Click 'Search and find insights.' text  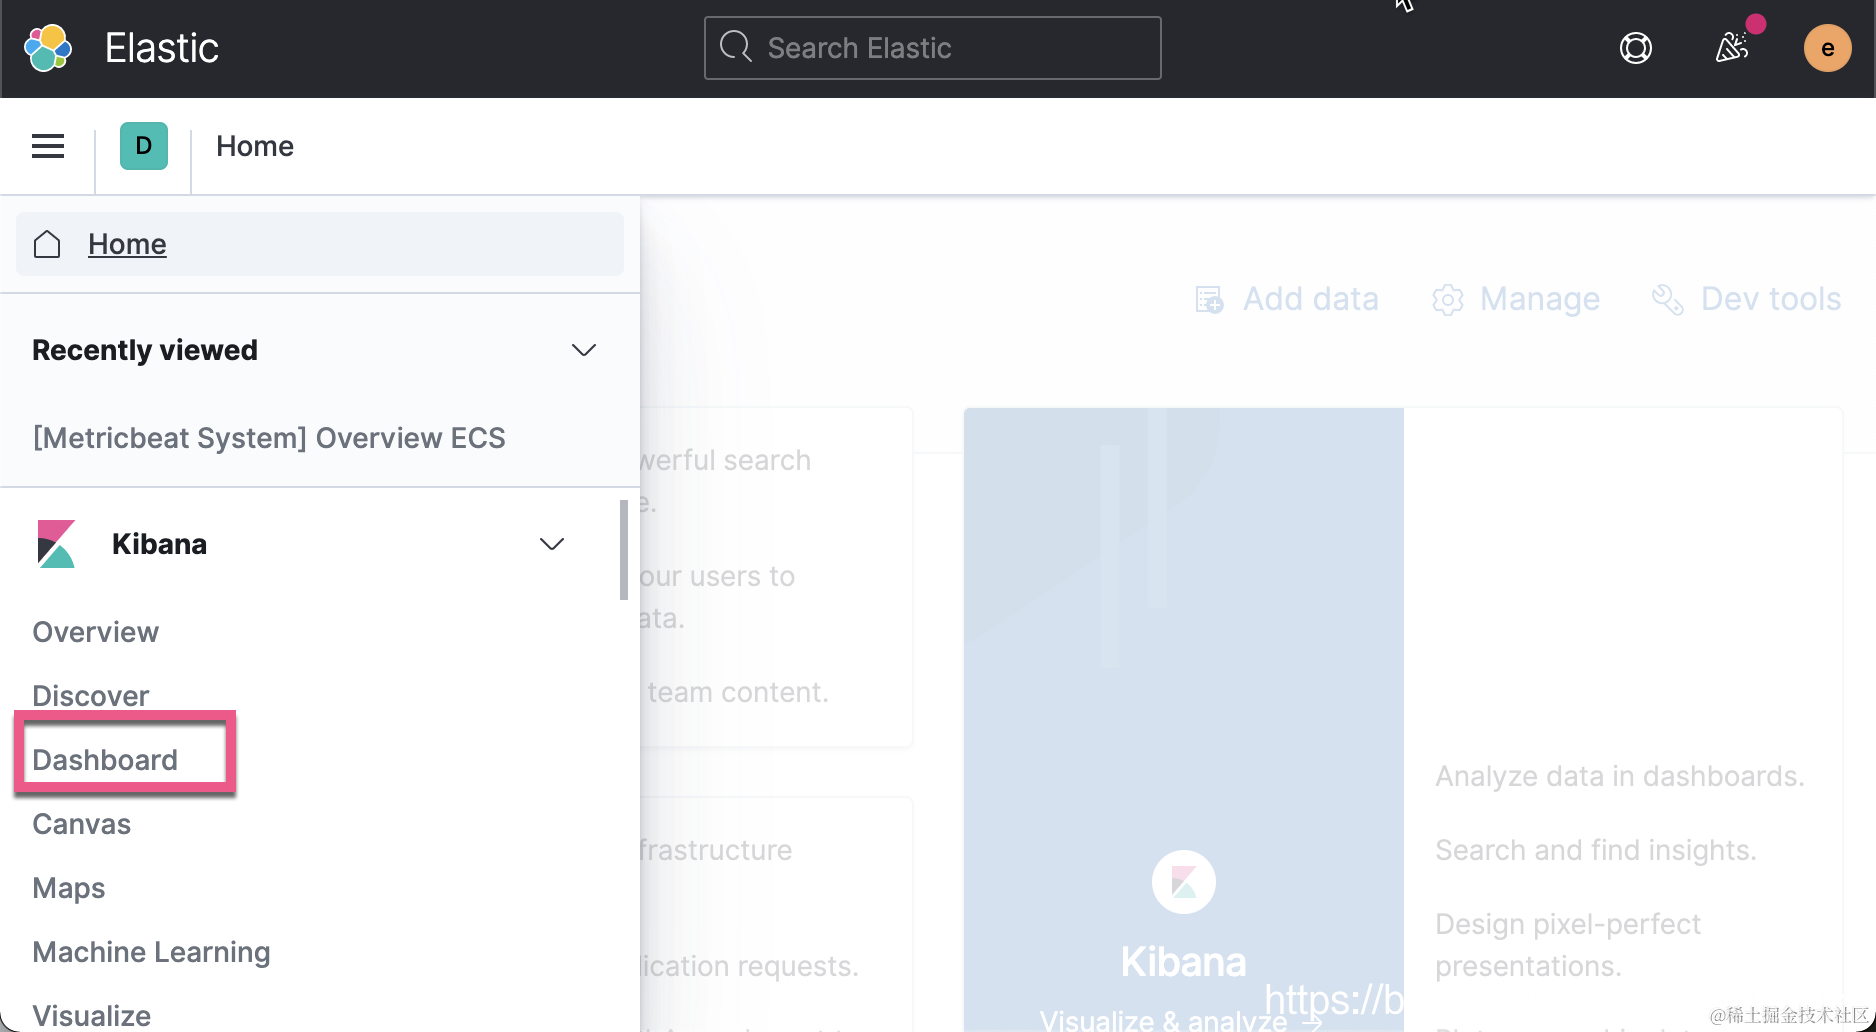click(1596, 850)
